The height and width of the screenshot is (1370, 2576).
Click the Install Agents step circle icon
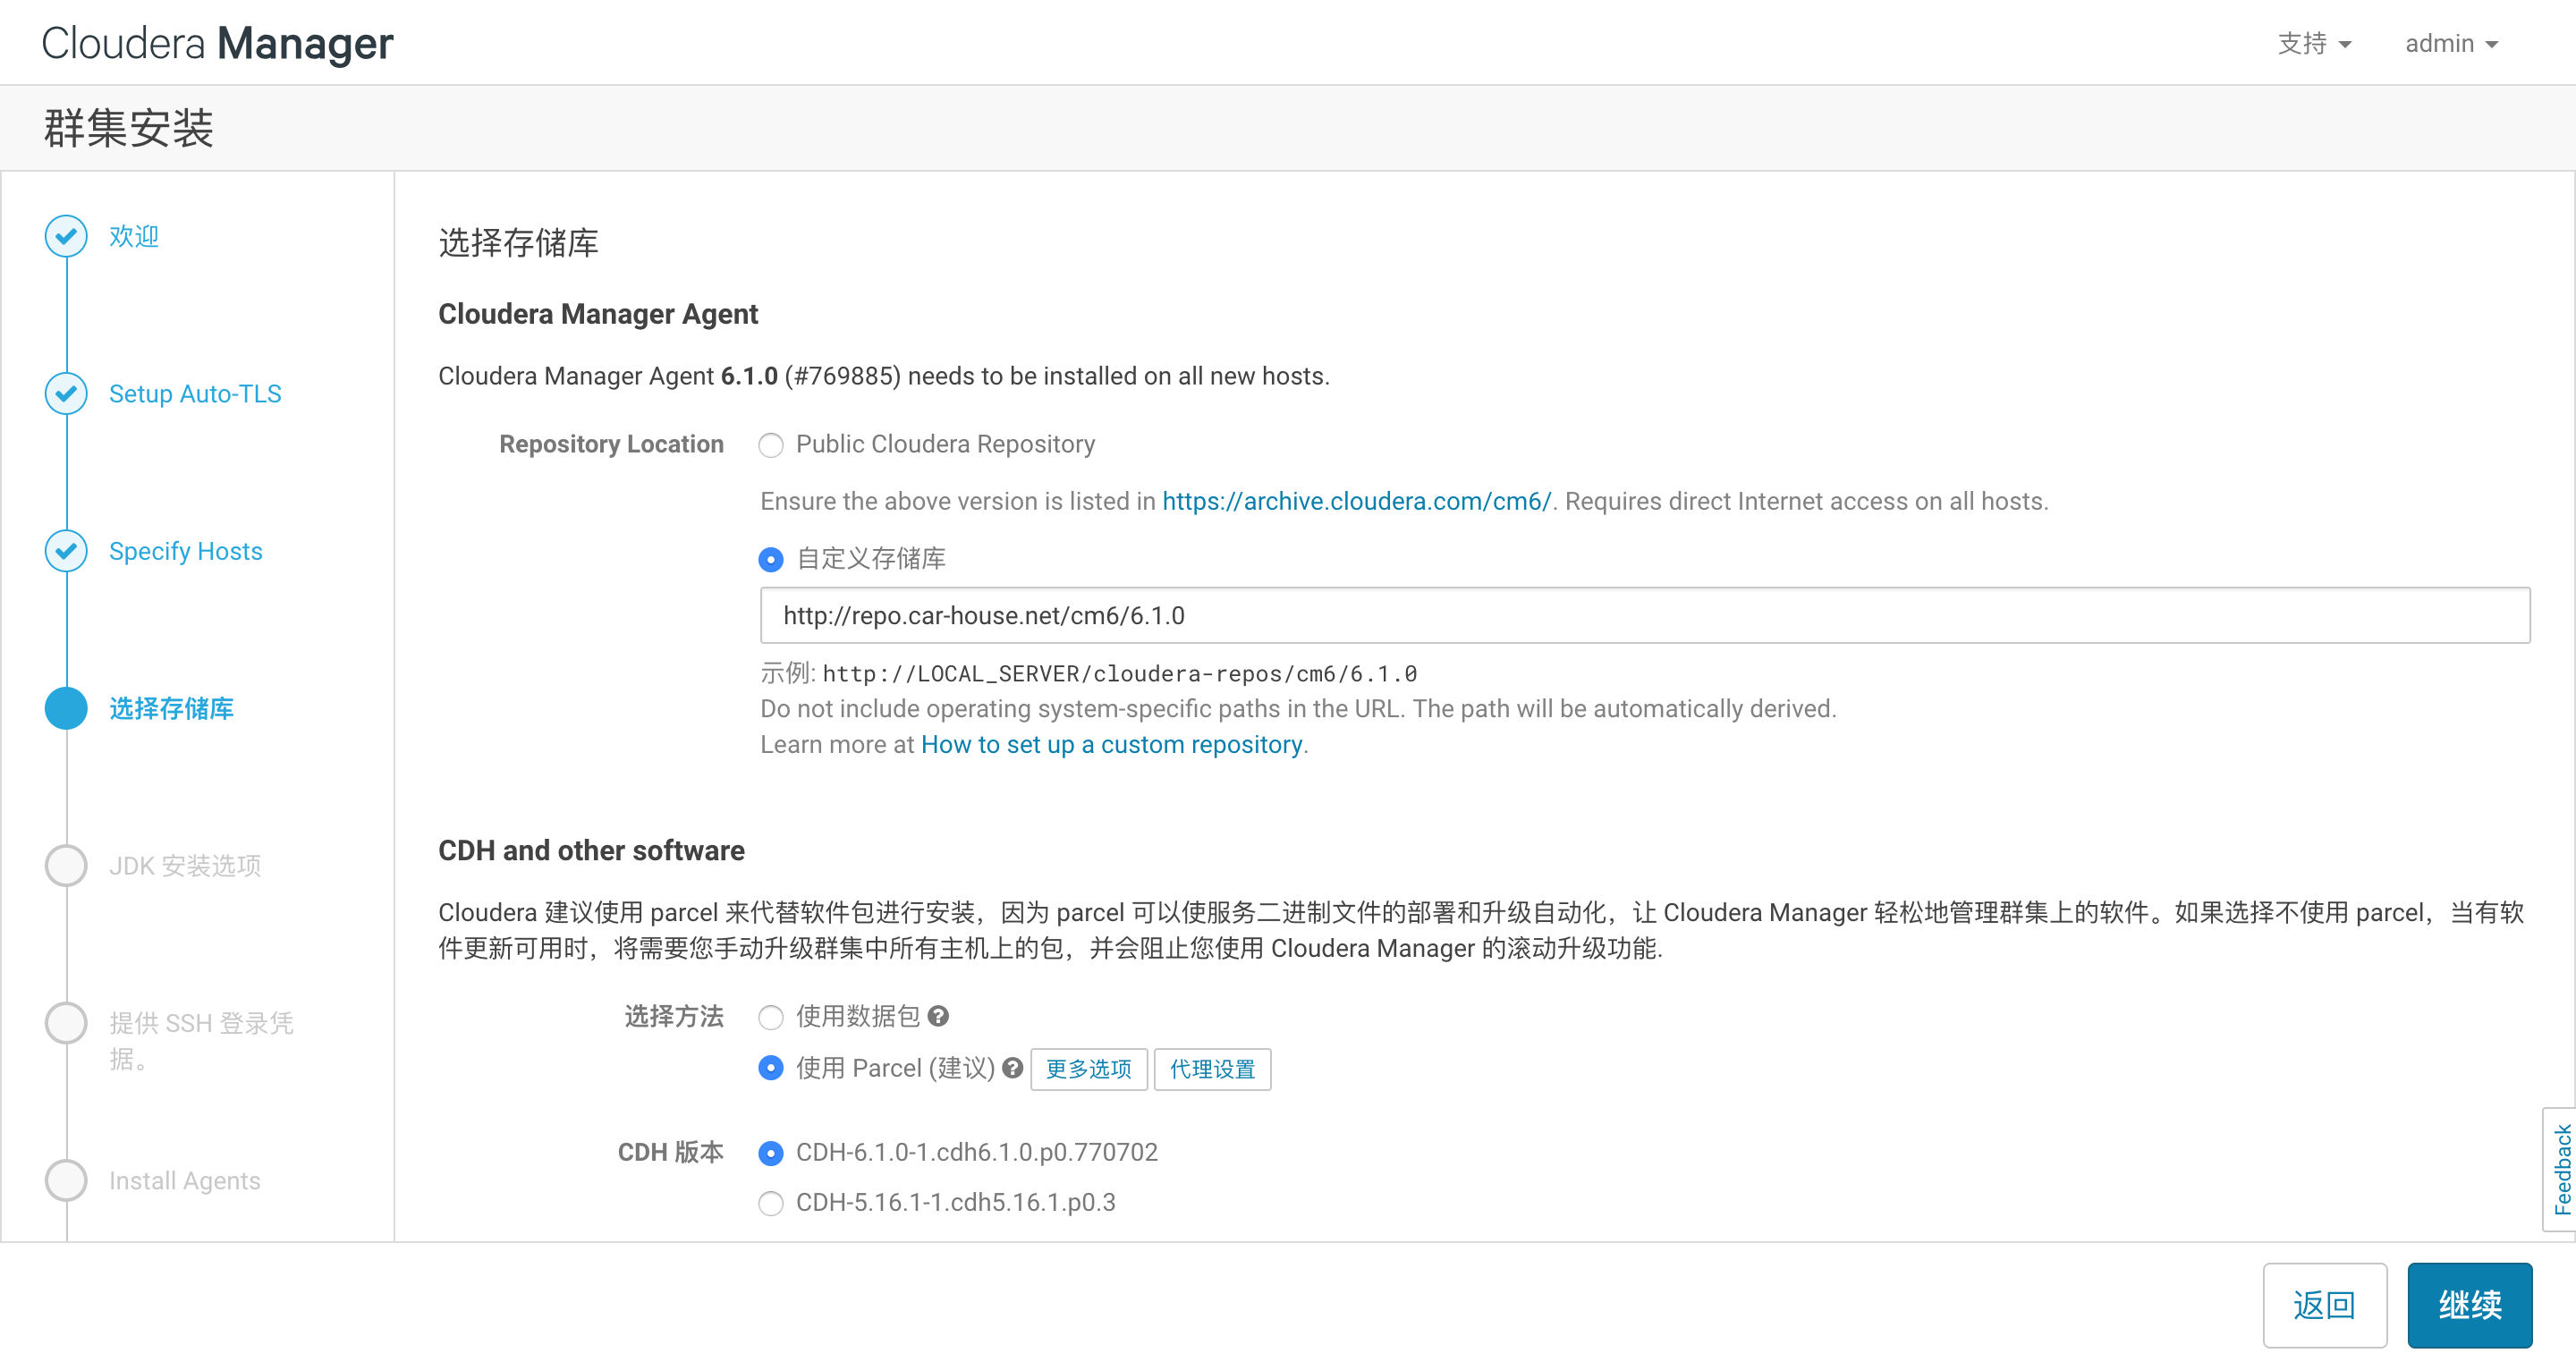(66, 1180)
